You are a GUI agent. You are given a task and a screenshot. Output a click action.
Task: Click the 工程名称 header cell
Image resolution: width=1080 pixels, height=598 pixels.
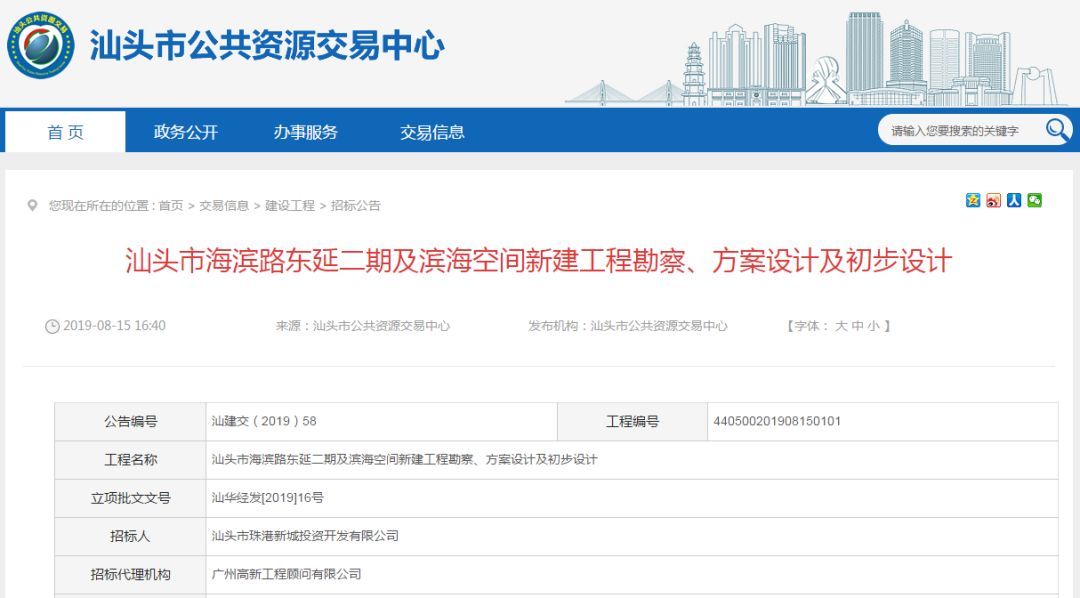(x=130, y=460)
